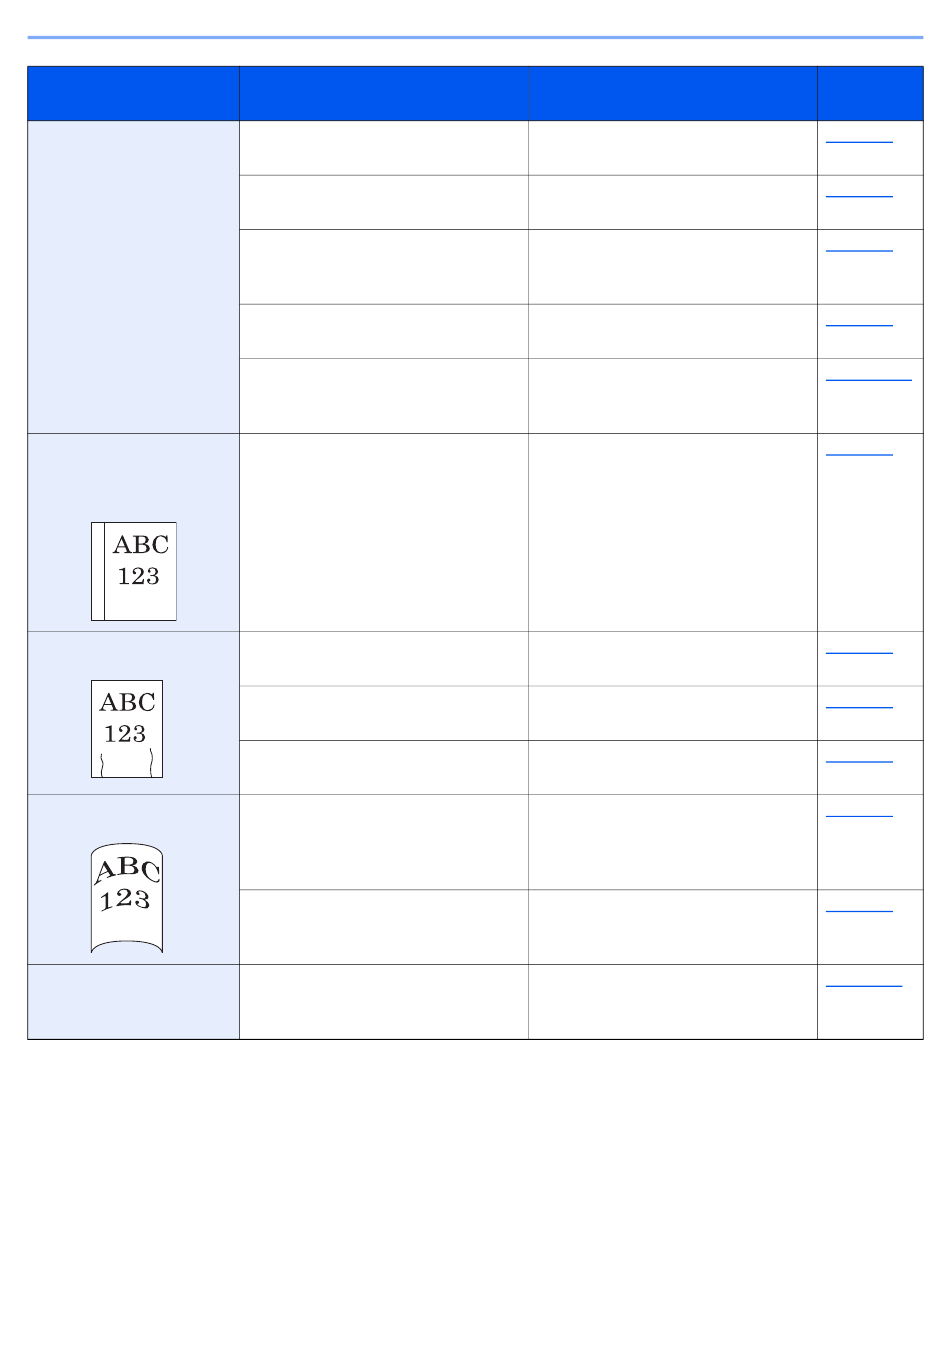Click the second blue header cell of the table
950x1370 pixels.
point(384,94)
